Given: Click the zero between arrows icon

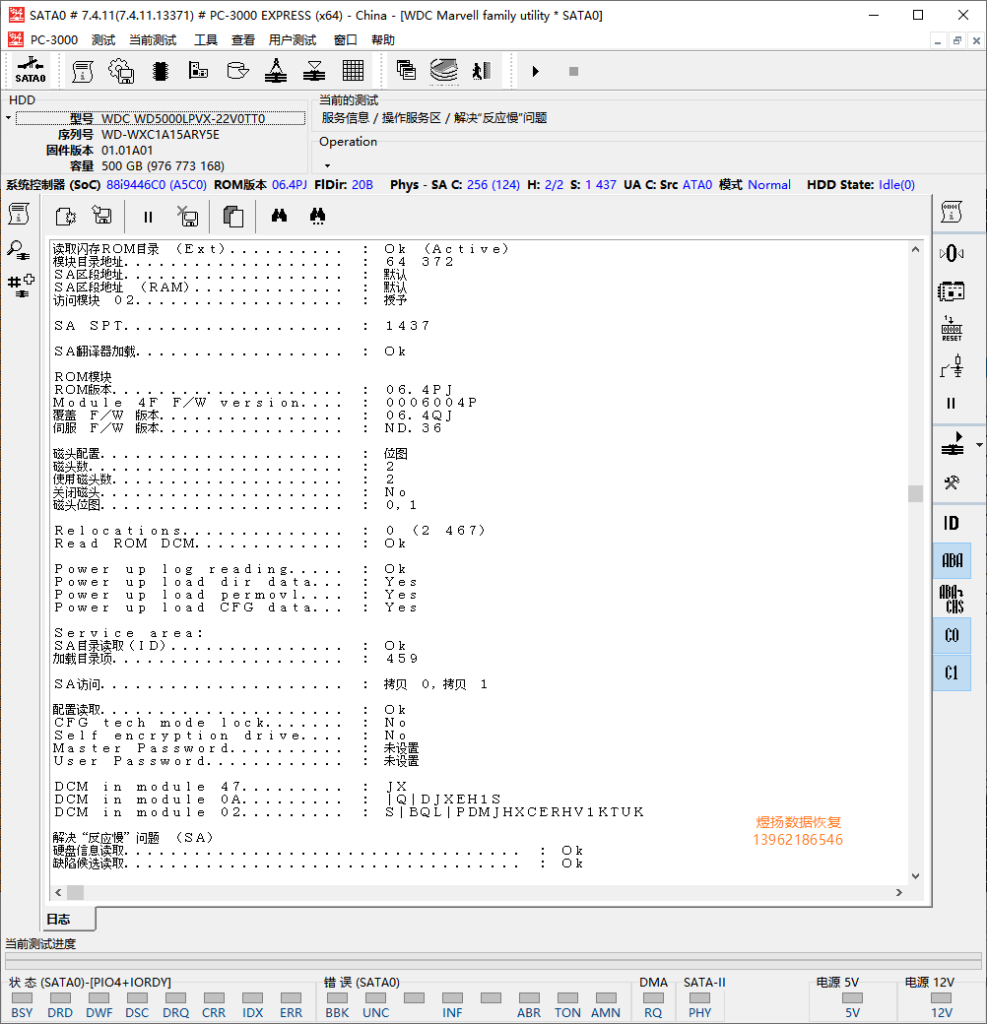Looking at the screenshot, I should click(x=952, y=253).
